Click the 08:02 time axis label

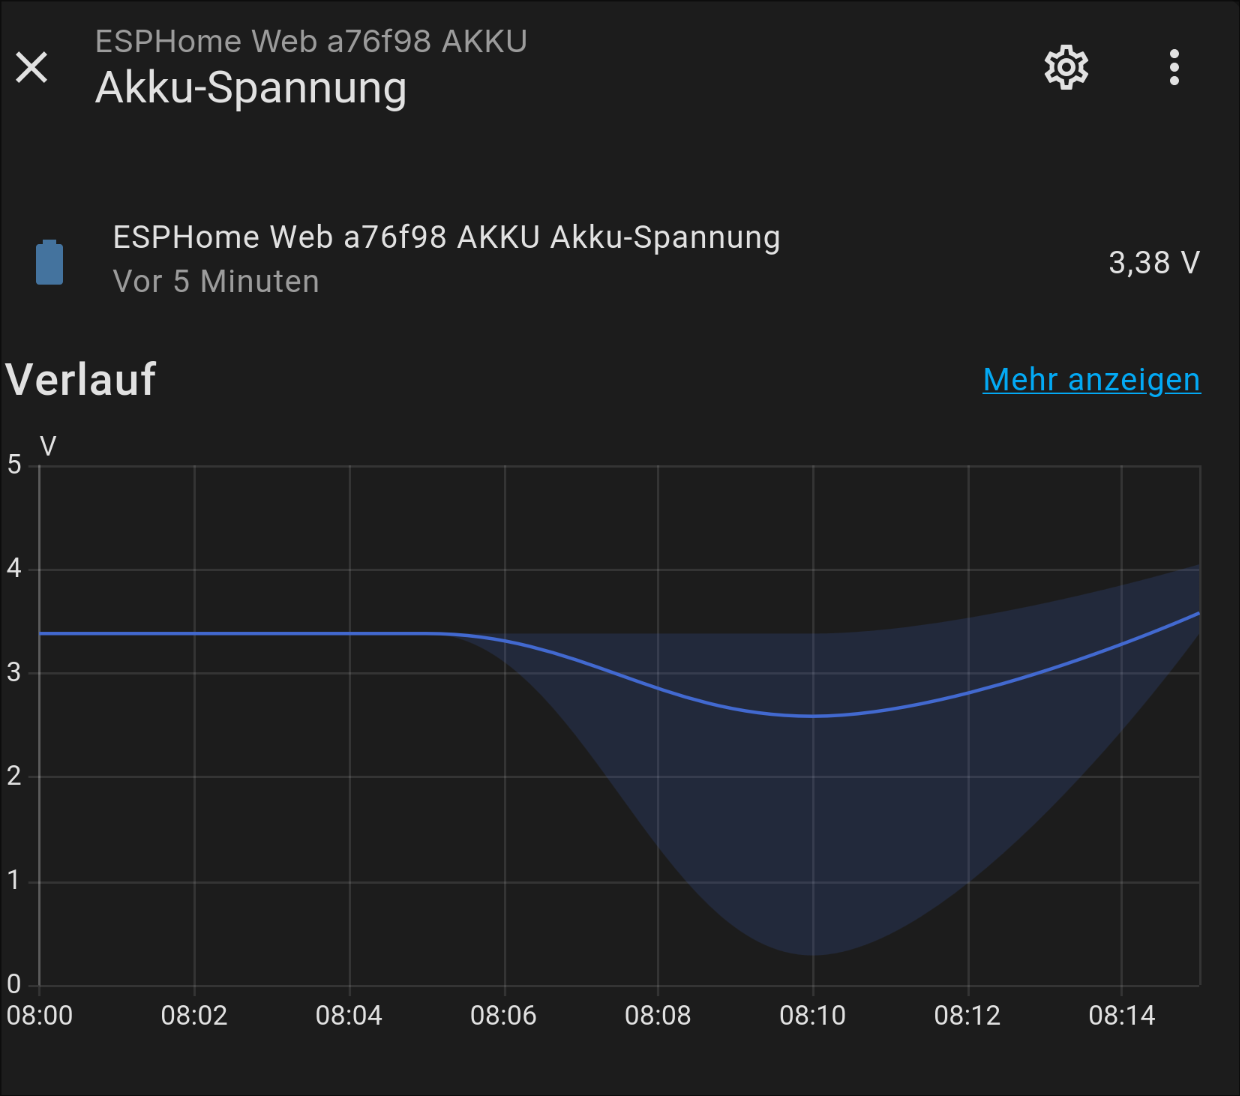click(x=194, y=1016)
